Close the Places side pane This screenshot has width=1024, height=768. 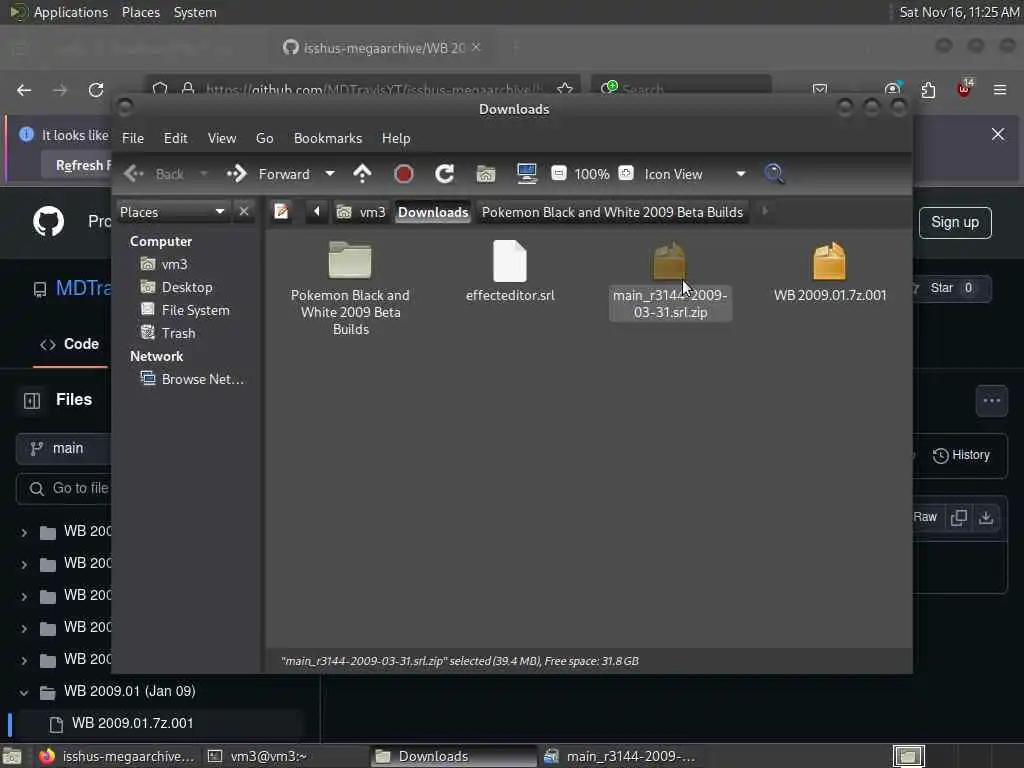(244, 212)
